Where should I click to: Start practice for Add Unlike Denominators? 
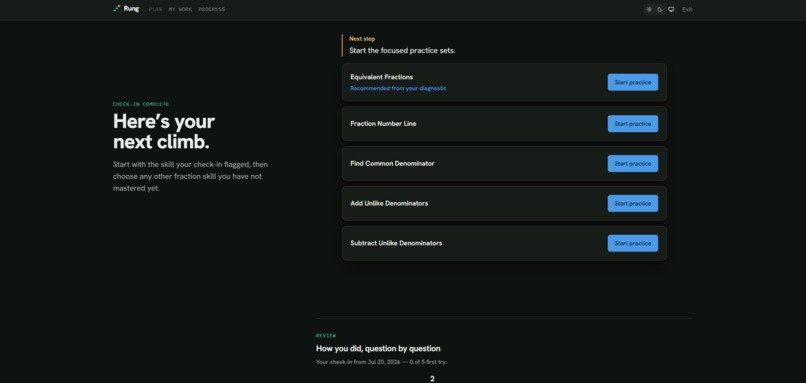click(x=633, y=204)
